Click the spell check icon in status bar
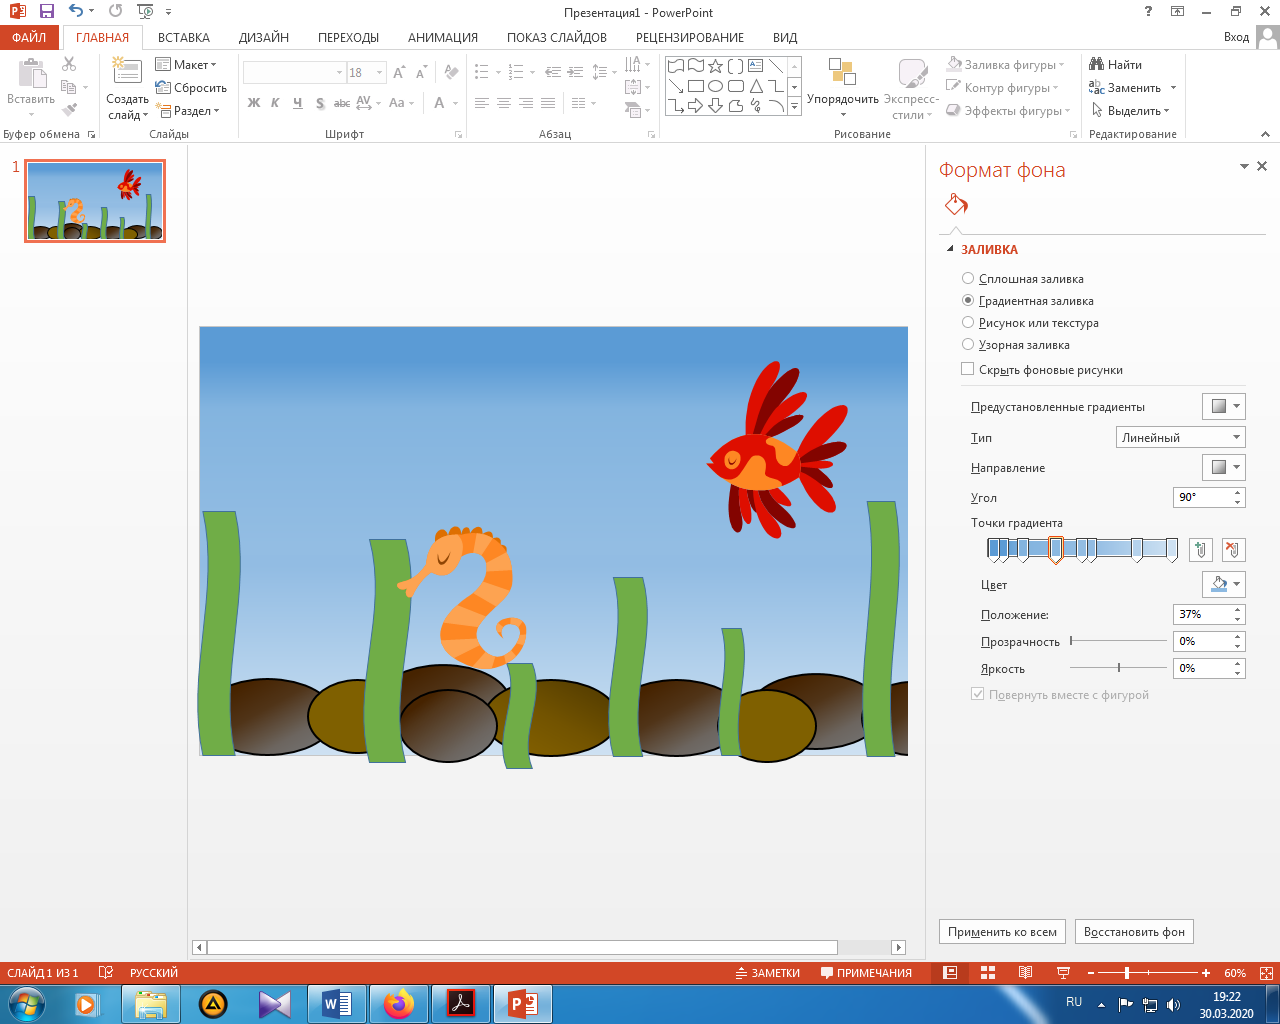 (106, 973)
